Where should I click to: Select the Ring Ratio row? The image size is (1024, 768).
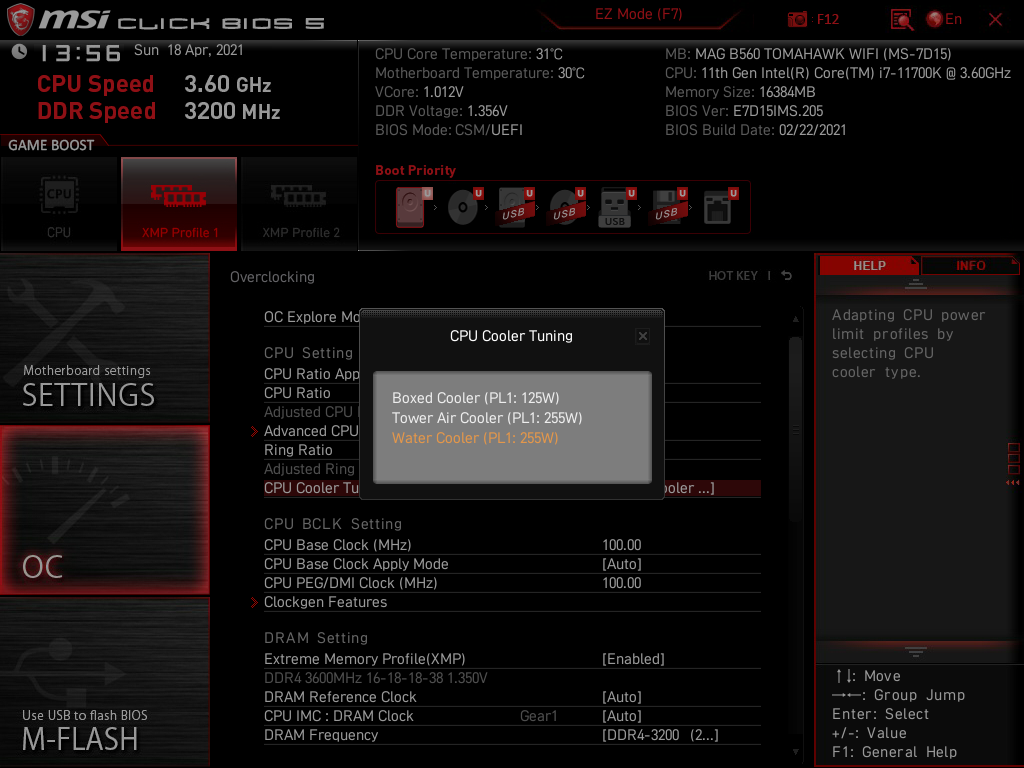[312, 450]
